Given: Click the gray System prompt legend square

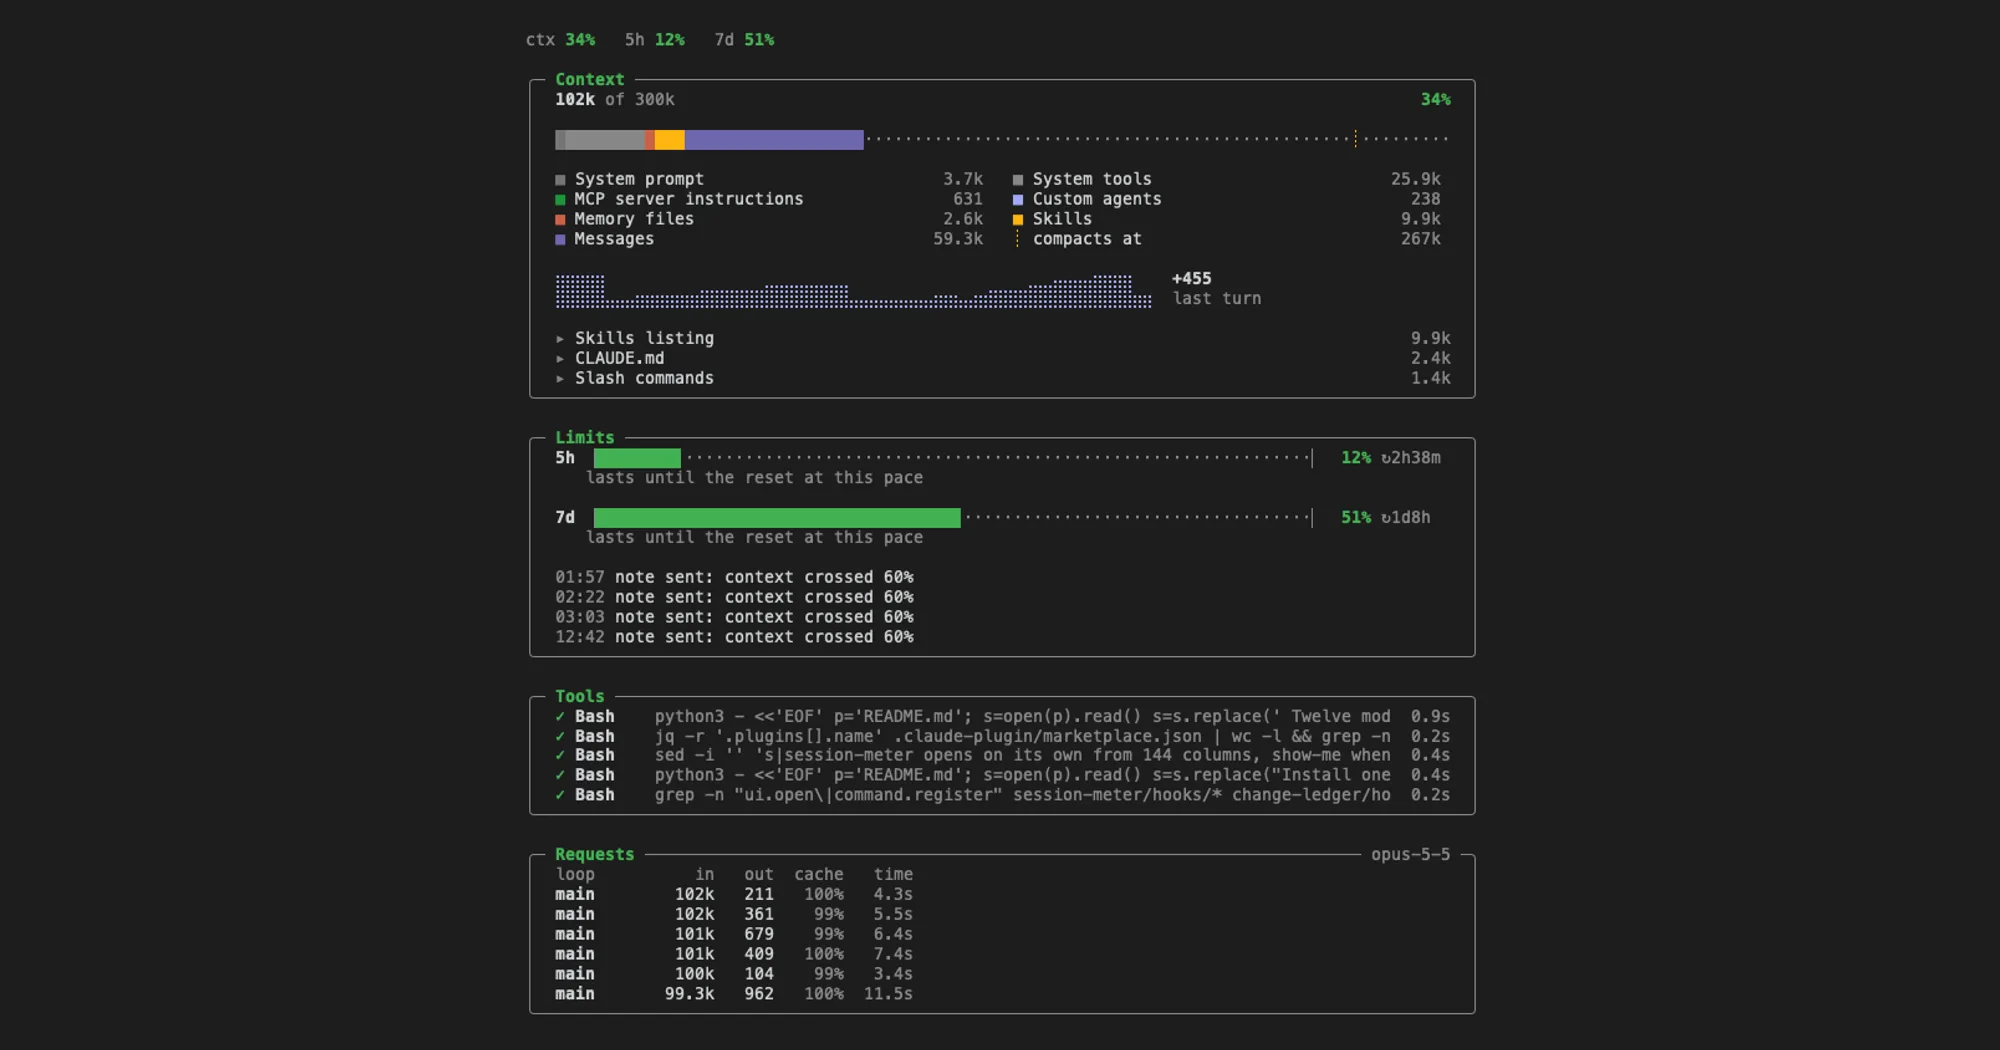Looking at the screenshot, I should (x=560, y=180).
